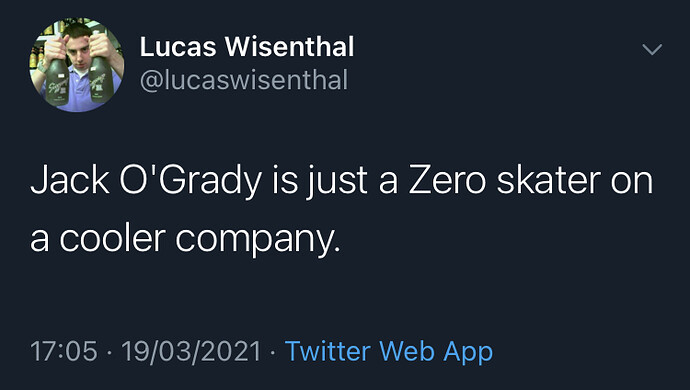Click the word "App" in the blue source link
This screenshot has width=690, height=390.
(468, 353)
